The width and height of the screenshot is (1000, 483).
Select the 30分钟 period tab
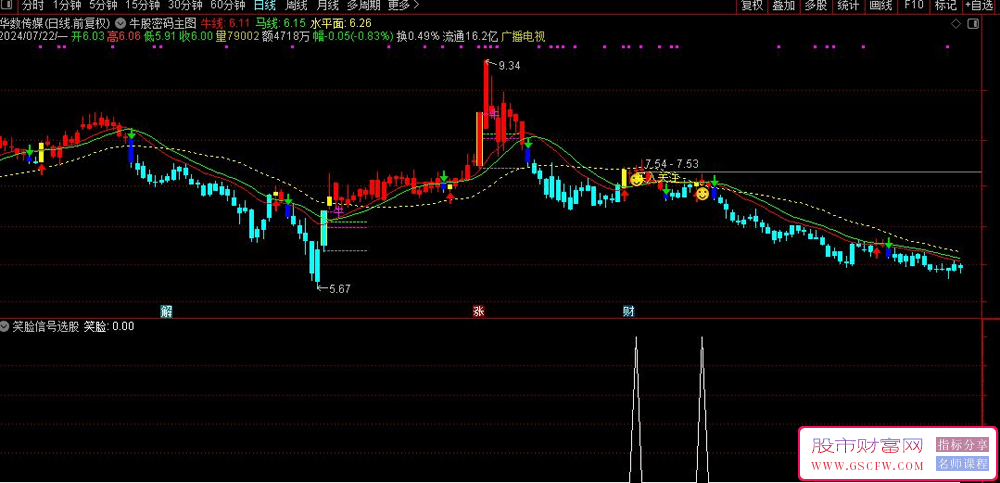(x=184, y=6)
